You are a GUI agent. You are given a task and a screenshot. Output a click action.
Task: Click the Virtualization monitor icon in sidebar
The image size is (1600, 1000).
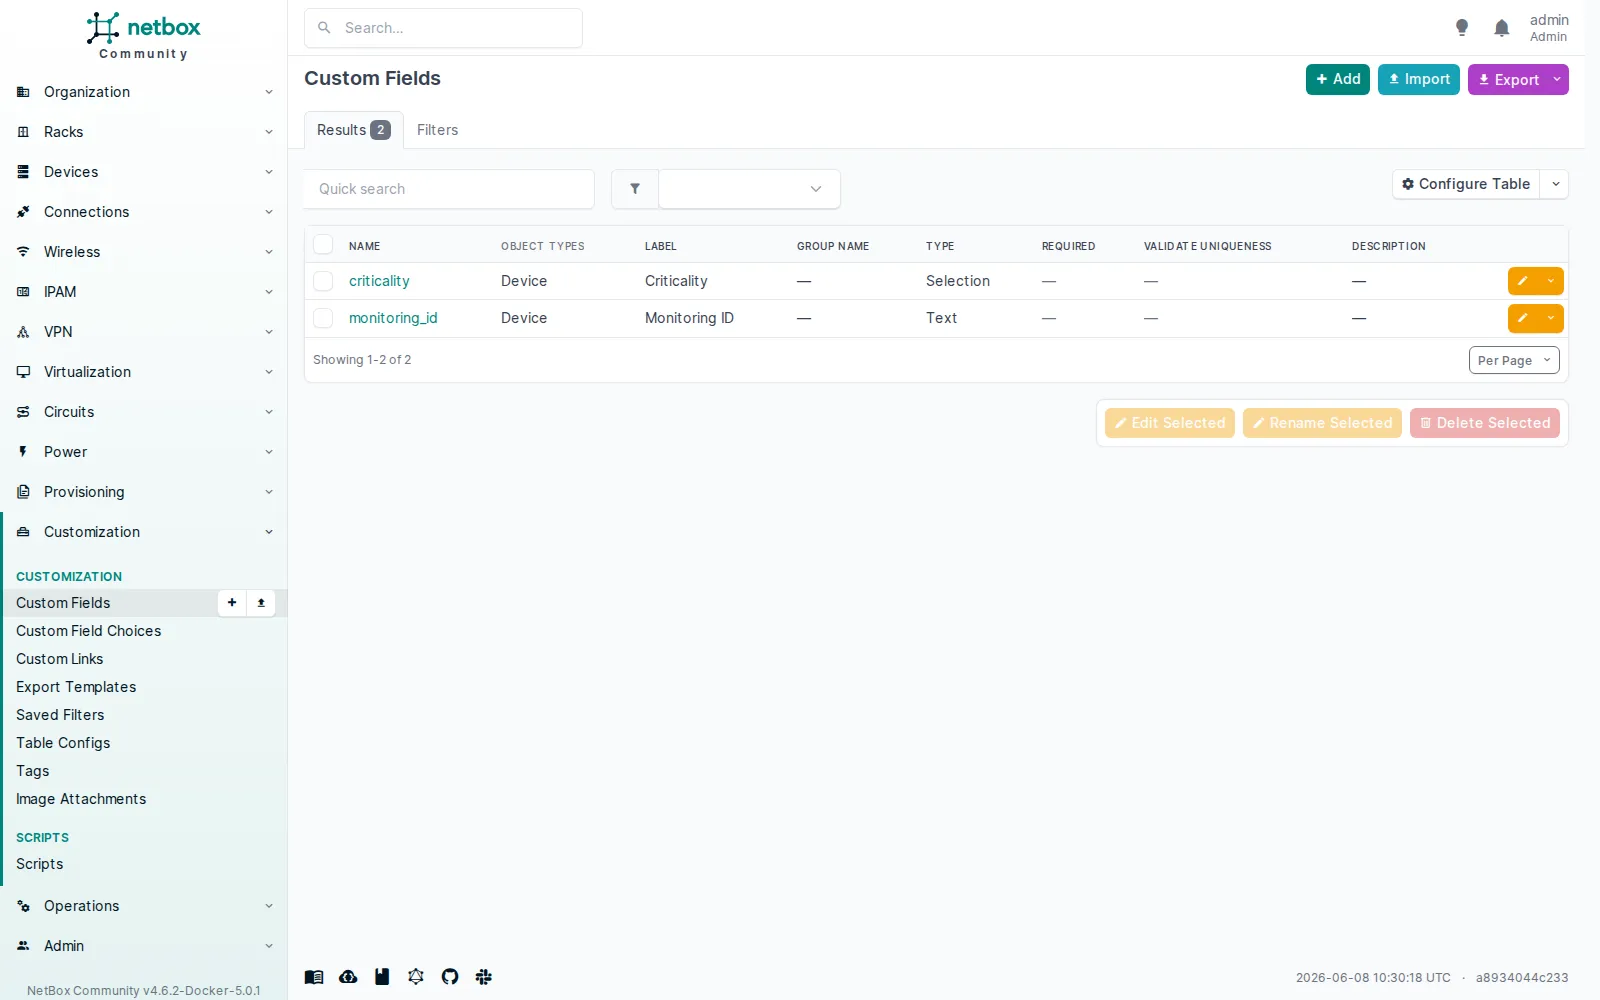pyautogui.click(x=23, y=372)
